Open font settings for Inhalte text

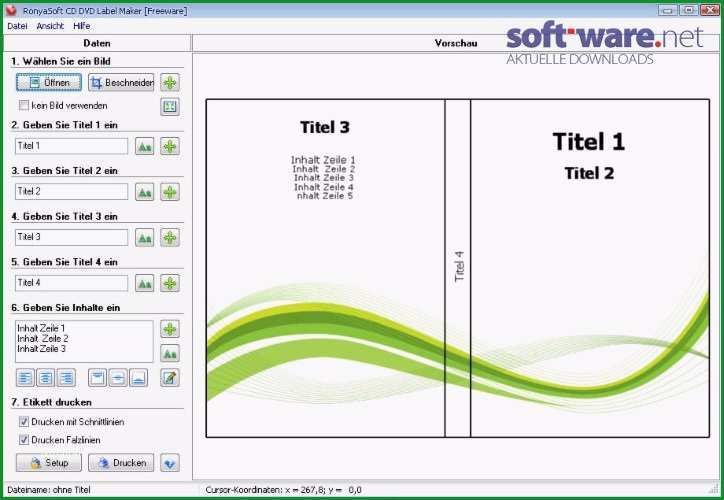coord(170,354)
